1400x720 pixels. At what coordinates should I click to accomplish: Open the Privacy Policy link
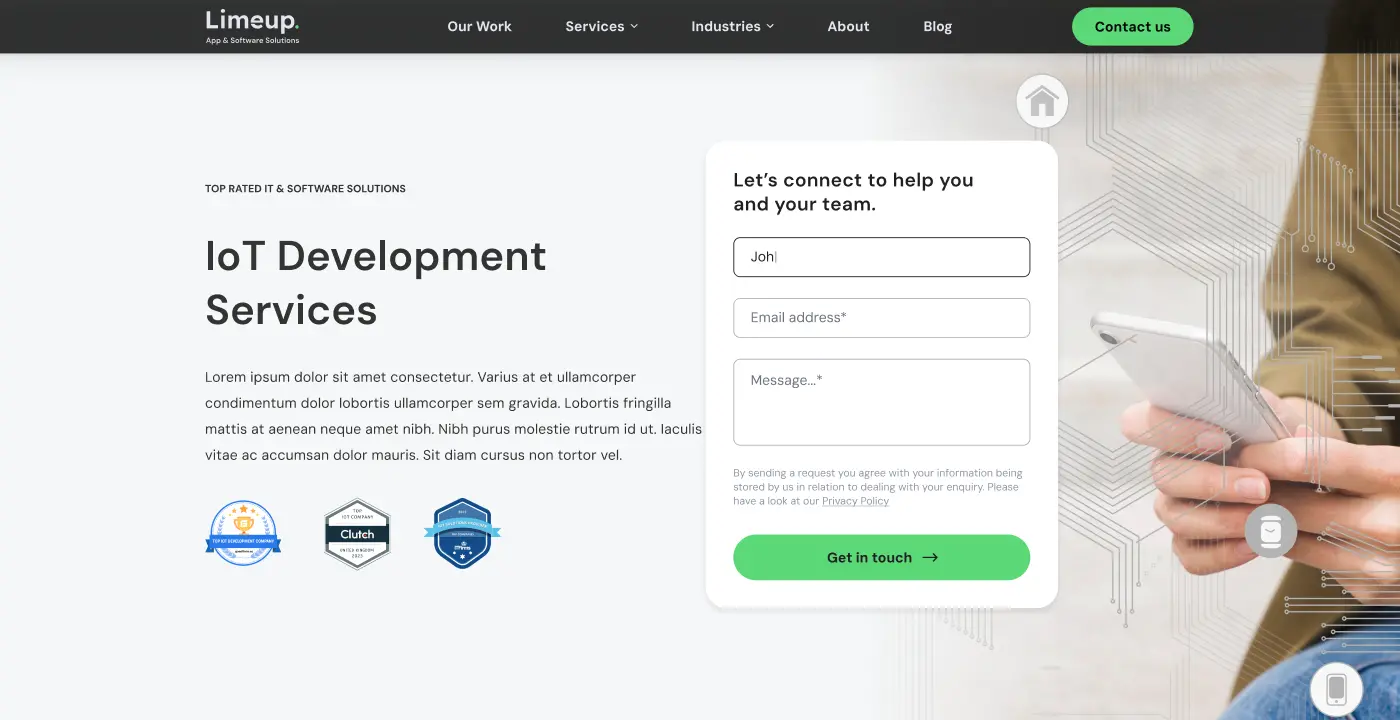[855, 501]
